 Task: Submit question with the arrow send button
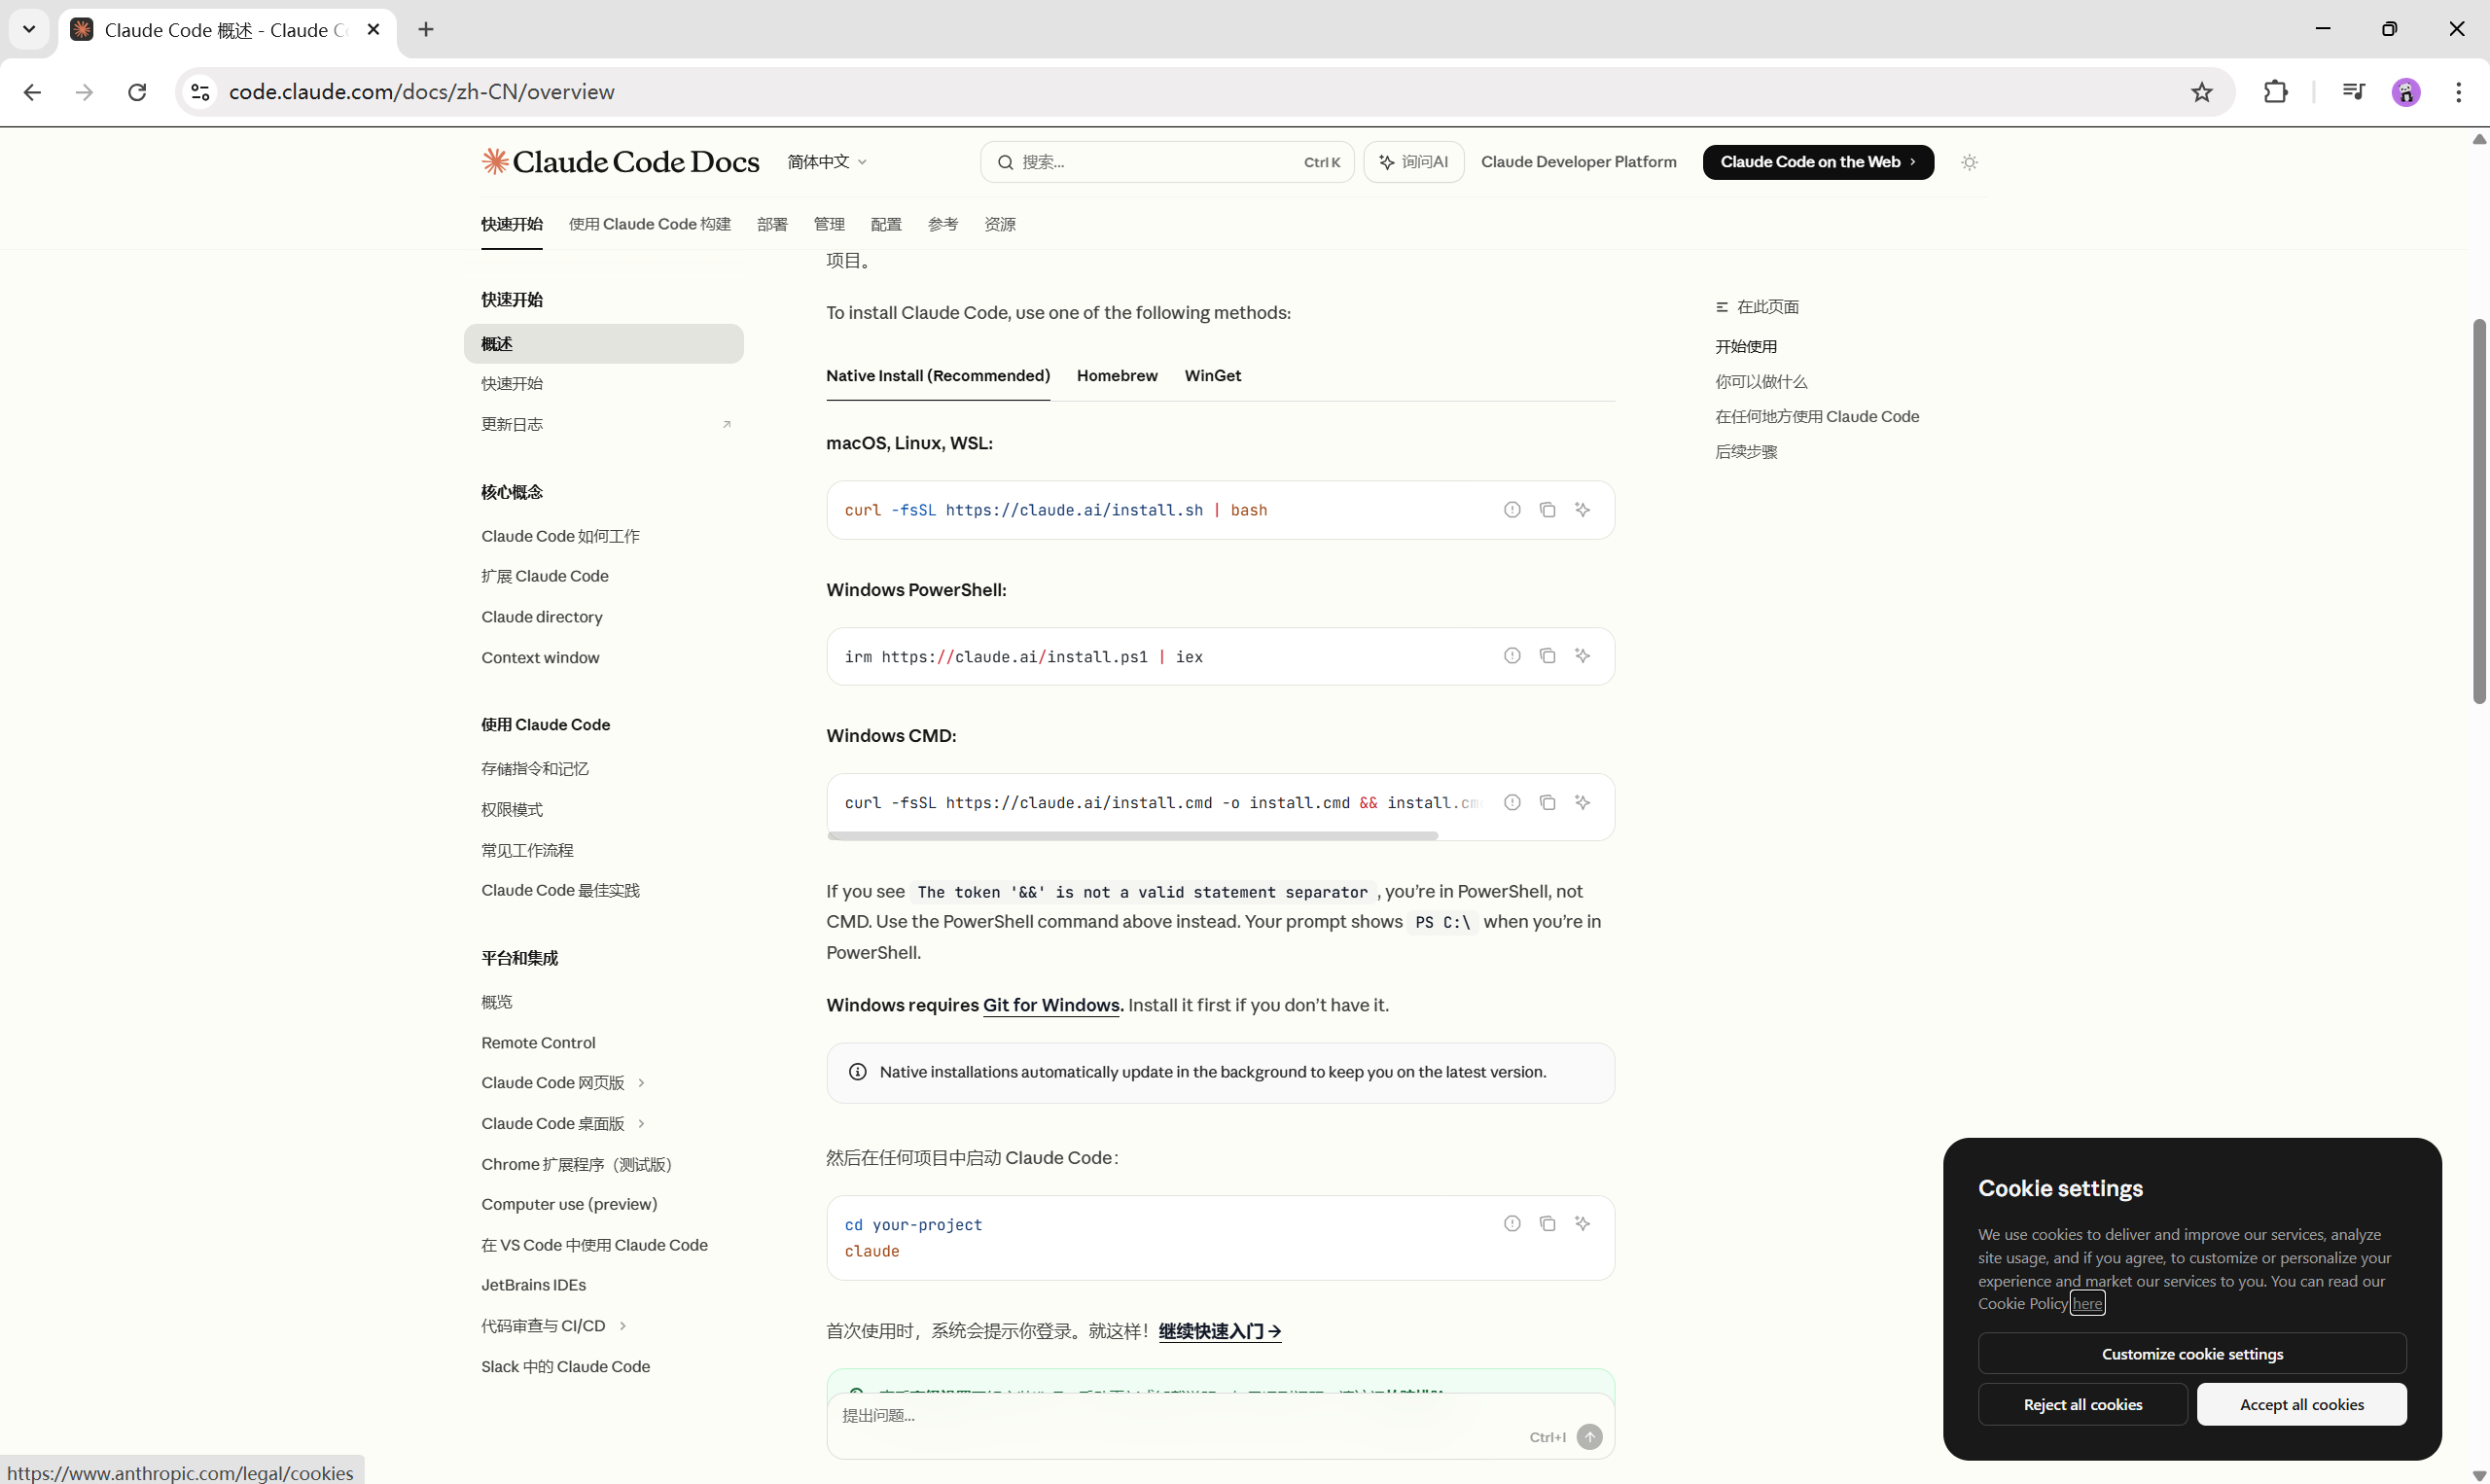coord(1589,1437)
